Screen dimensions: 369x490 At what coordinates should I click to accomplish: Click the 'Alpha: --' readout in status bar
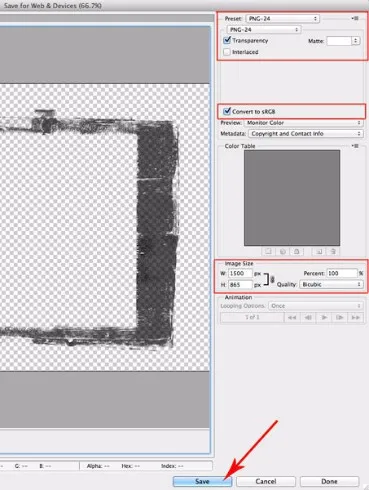point(98,466)
